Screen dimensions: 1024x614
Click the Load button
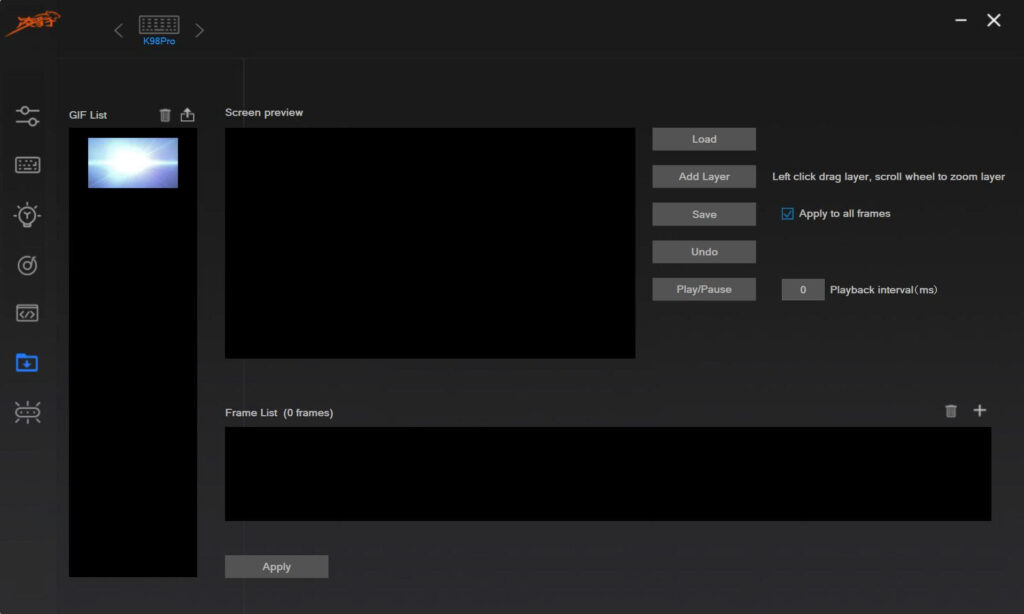pos(704,139)
